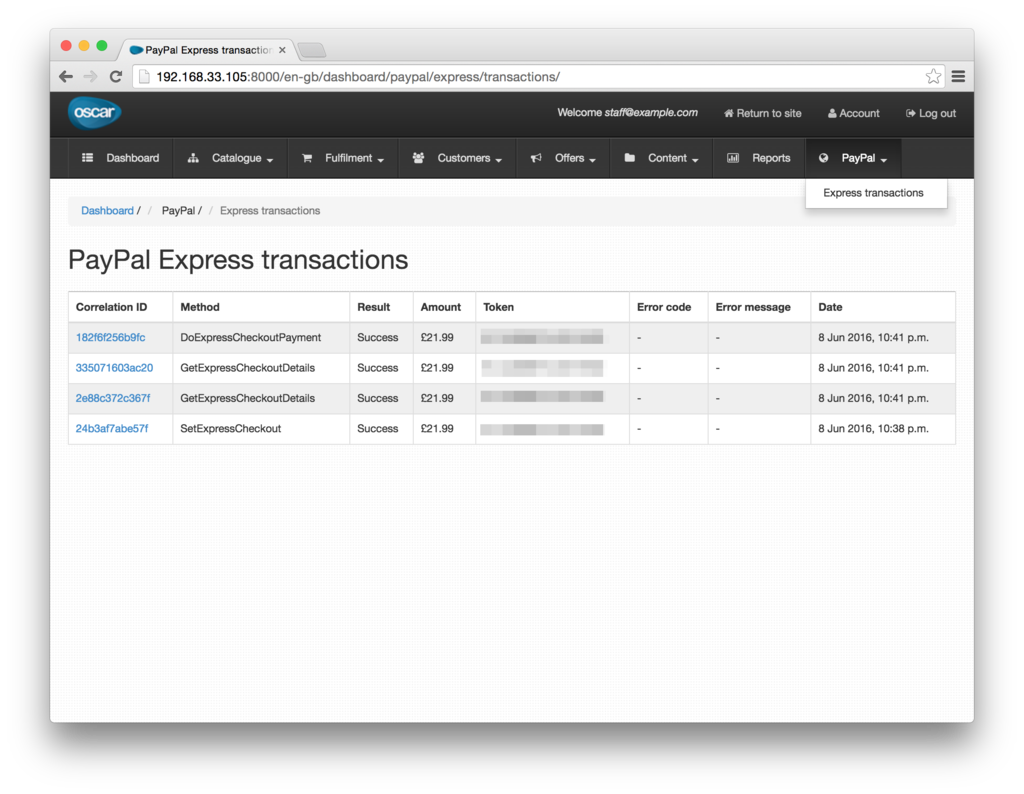
Task: Click the sign-out icon beside Log out
Action: tap(910, 114)
